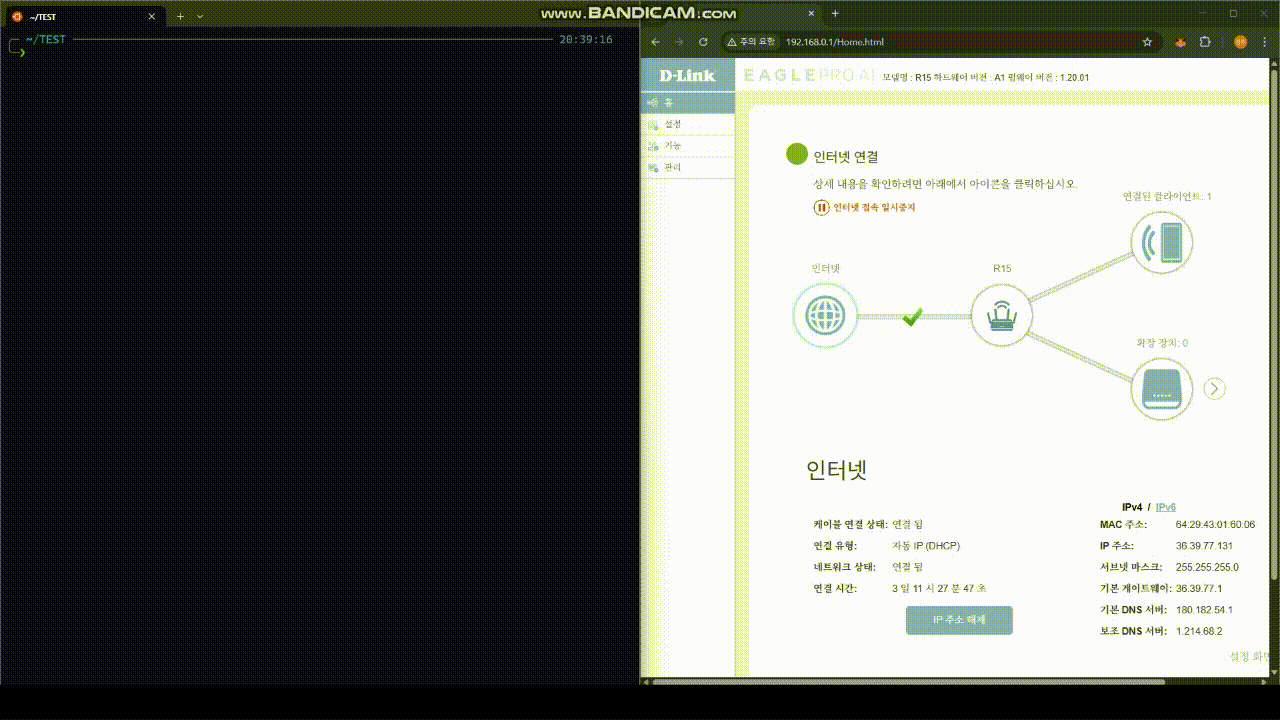Click the browser back arrow

pyautogui.click(x=655, y=42)
